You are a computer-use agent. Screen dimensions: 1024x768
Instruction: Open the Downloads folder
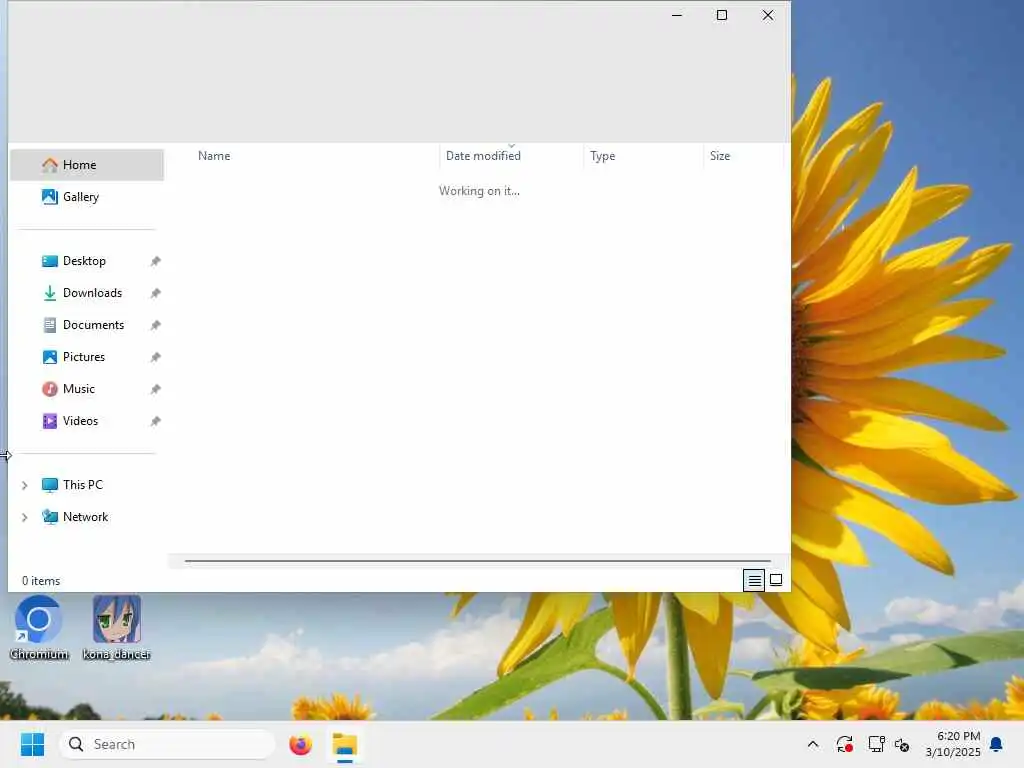(87, 293)
